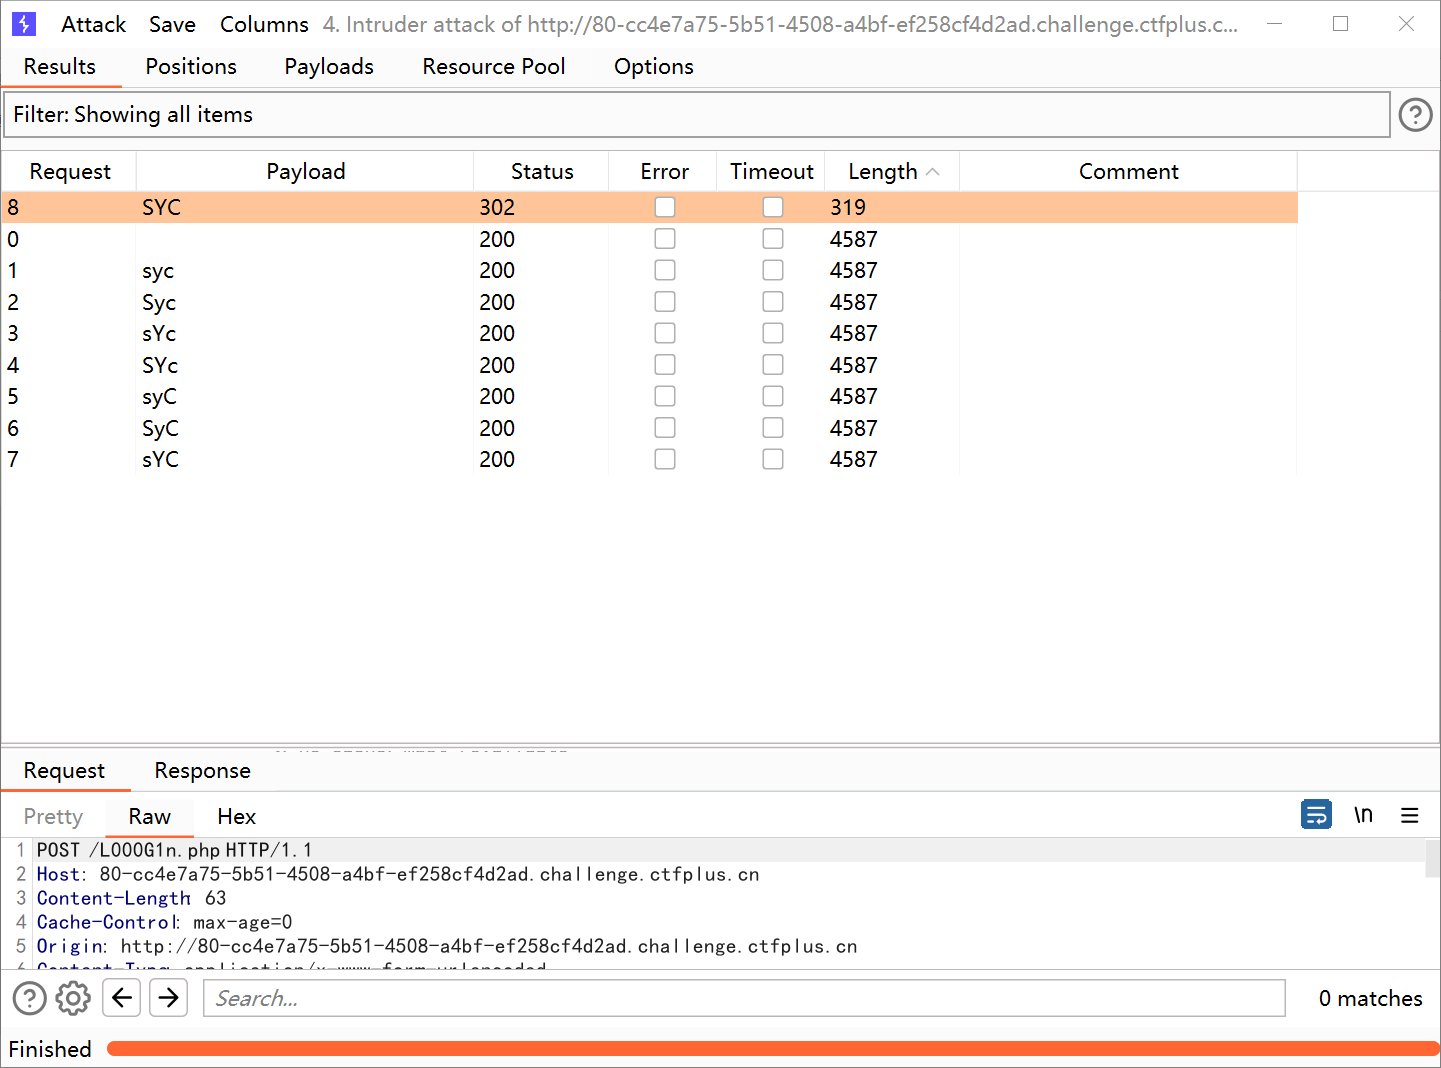This screenshot has height=1068, width=1441.
Task: Click the attack progress bar
Action: [772, 1049]
